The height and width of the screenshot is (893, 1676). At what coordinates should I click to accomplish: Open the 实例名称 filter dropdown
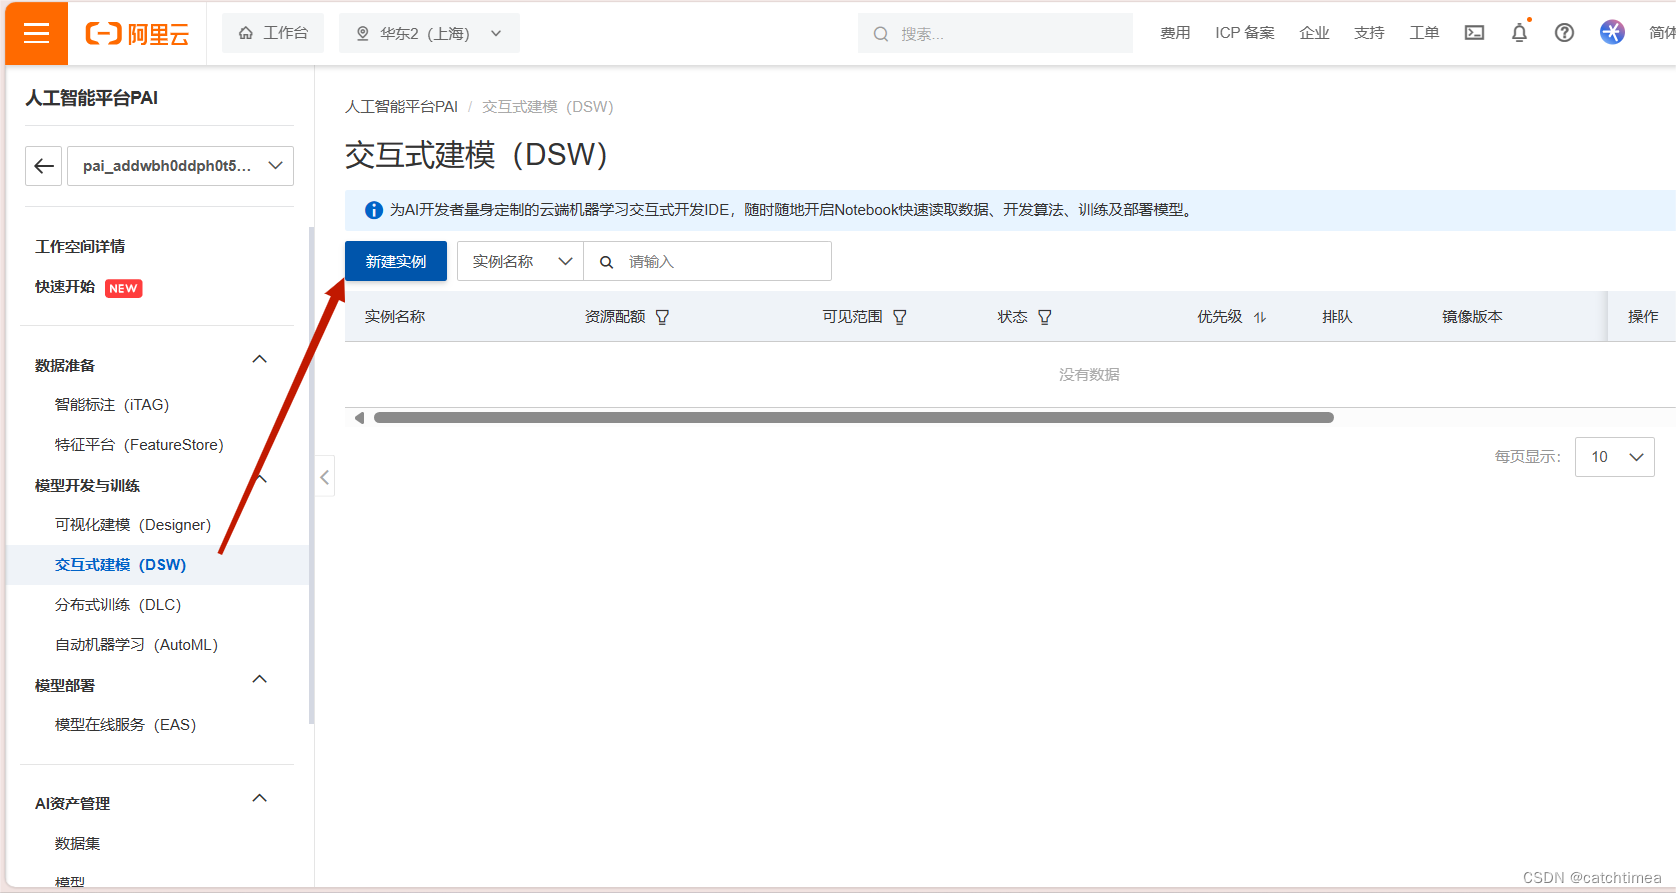[x=520, y=261]
